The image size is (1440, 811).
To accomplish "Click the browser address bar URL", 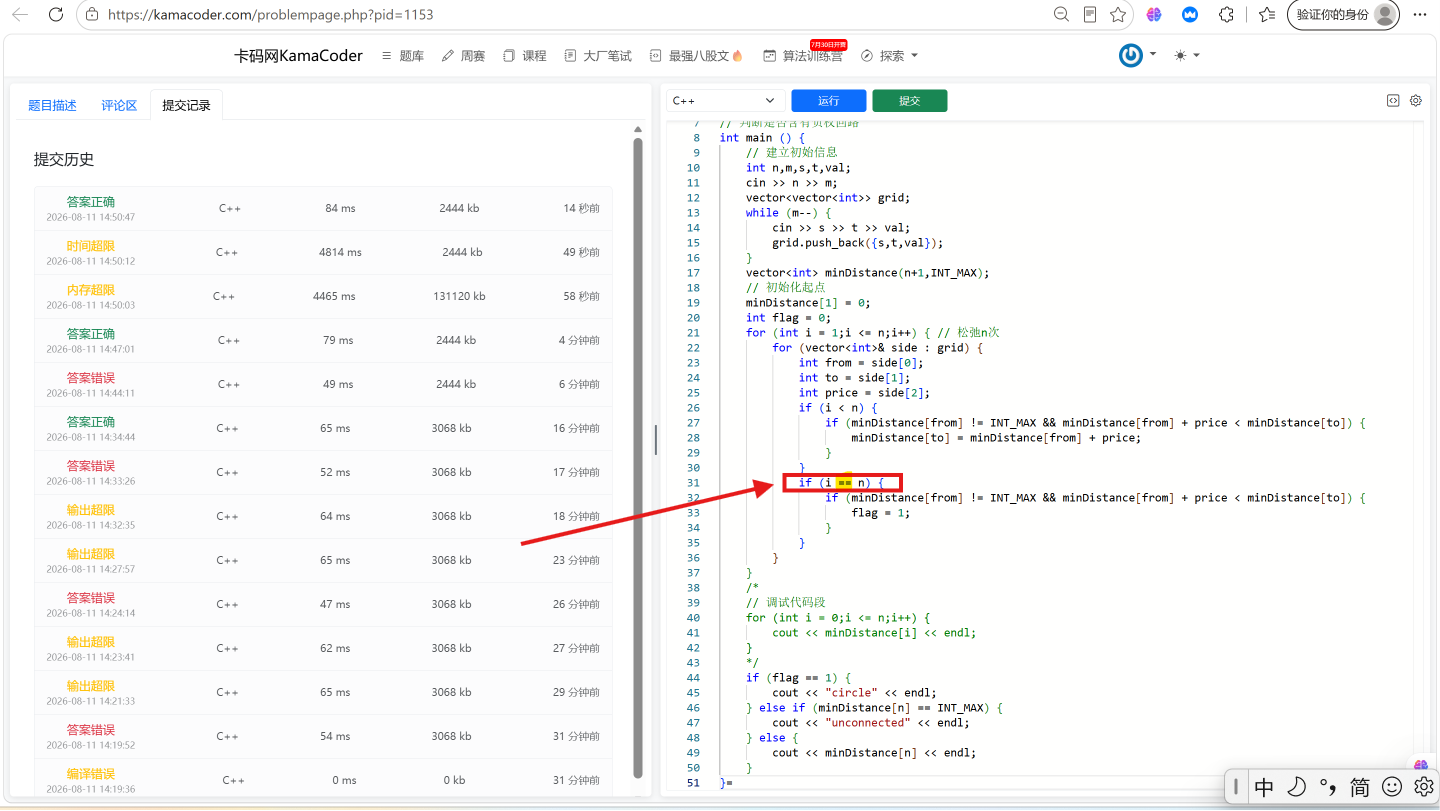I will coord(270,15).
